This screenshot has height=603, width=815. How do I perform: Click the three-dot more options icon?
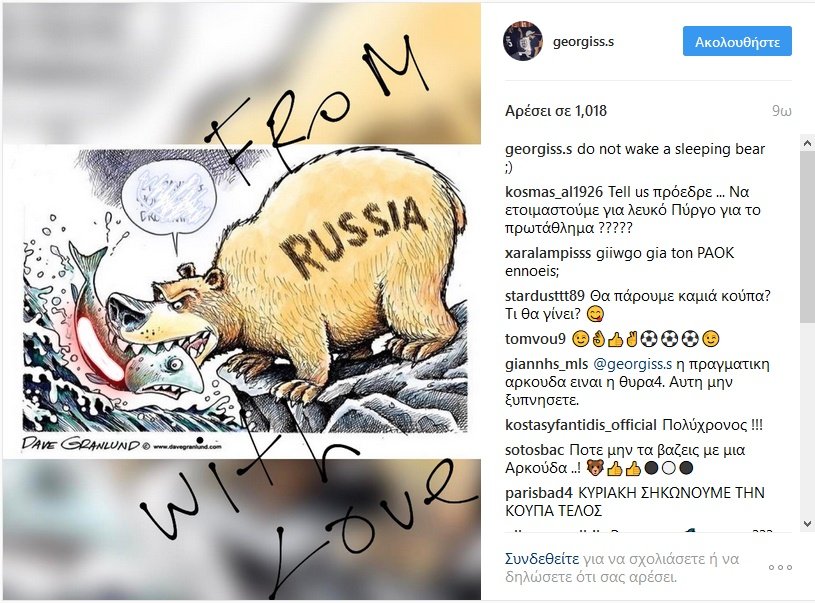(x=780, y=567)
